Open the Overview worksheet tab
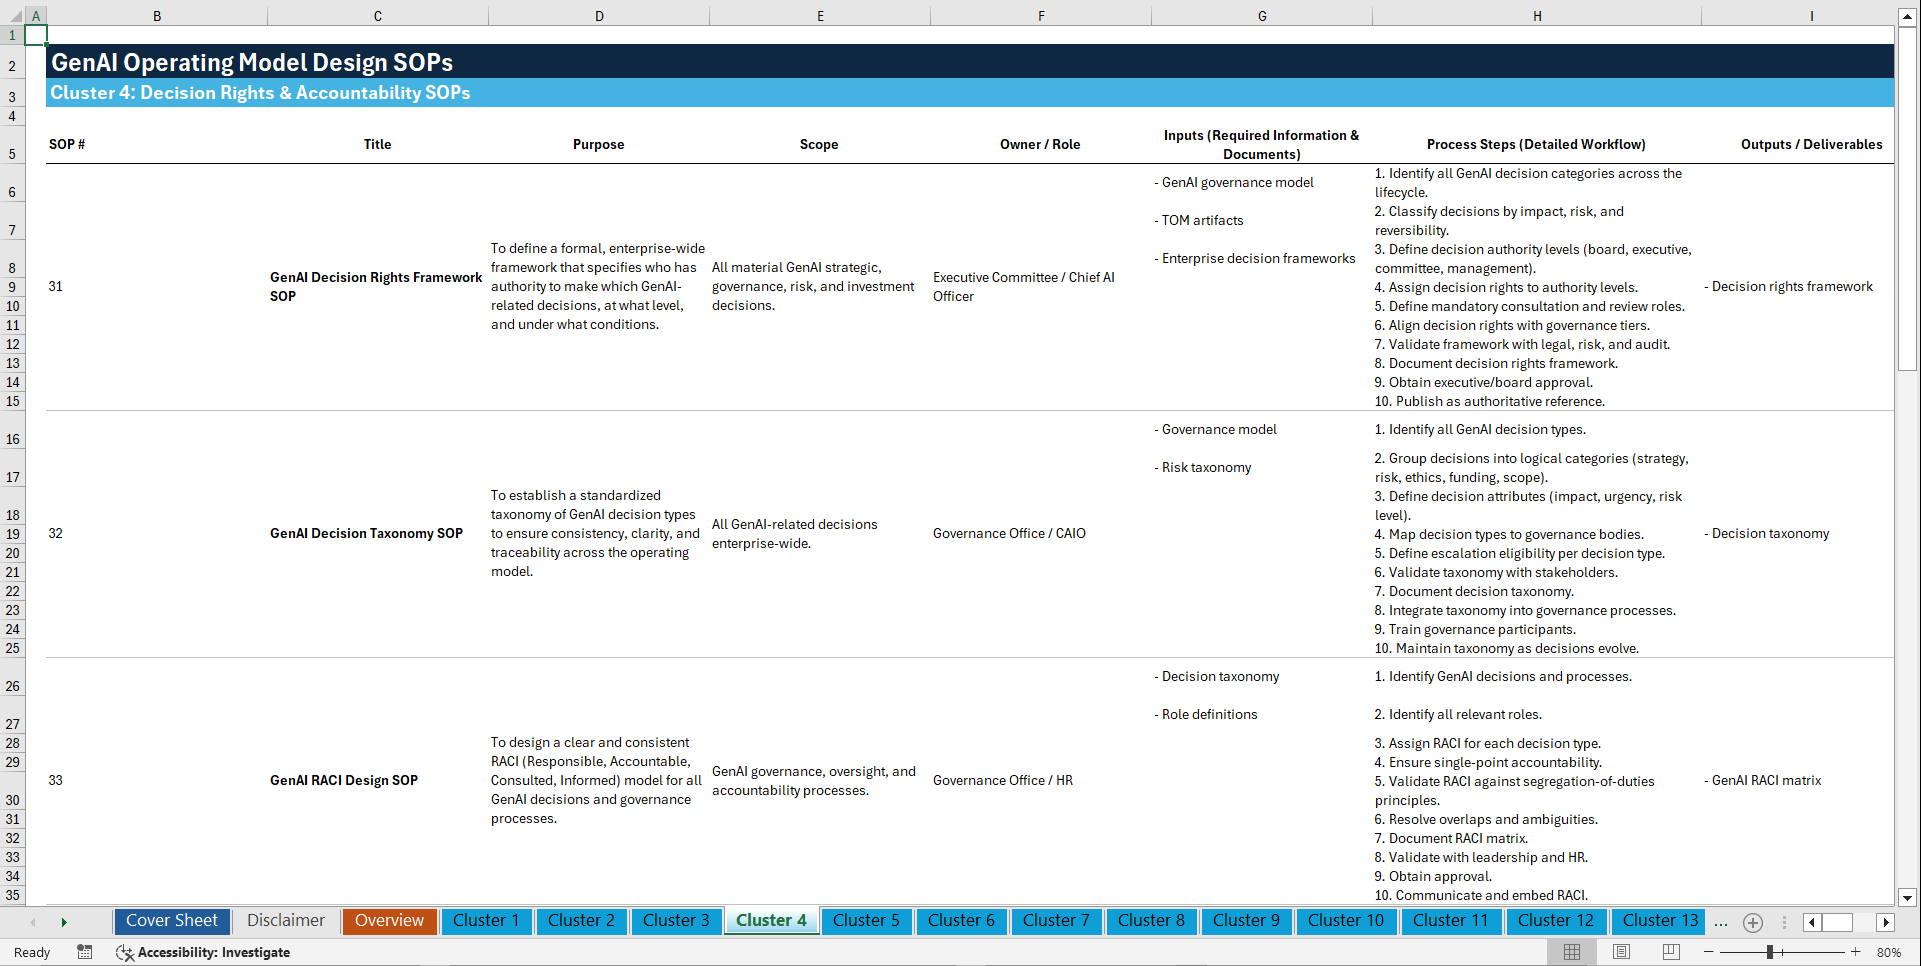Image resolution: width=1921 pixels, height=966 pixels. pos(389,920)
